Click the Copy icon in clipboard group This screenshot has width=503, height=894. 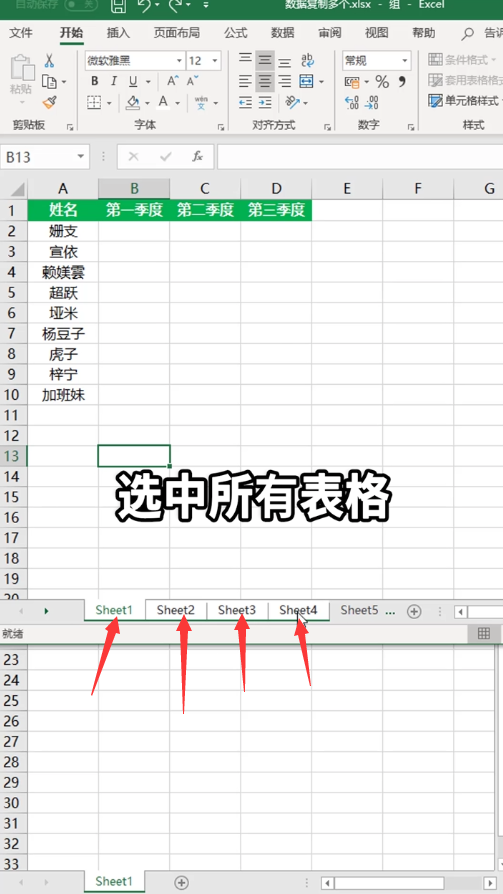click(x=50, y=82)
